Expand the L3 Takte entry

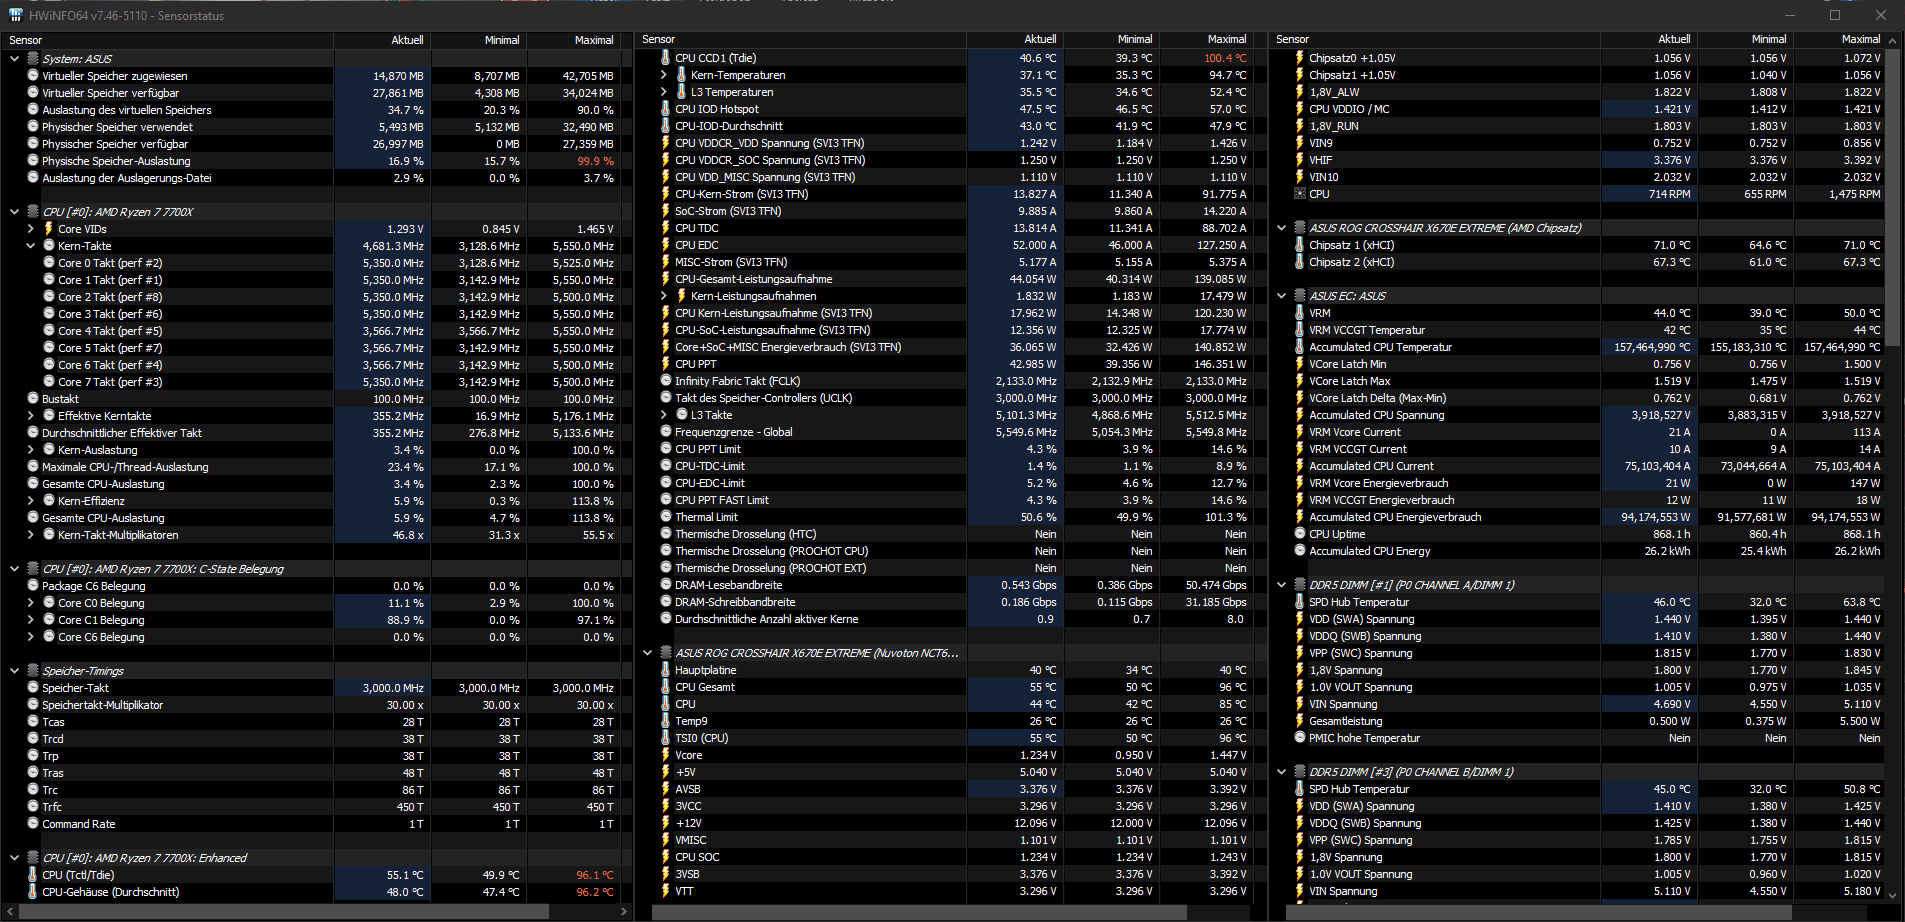[663, 415]
